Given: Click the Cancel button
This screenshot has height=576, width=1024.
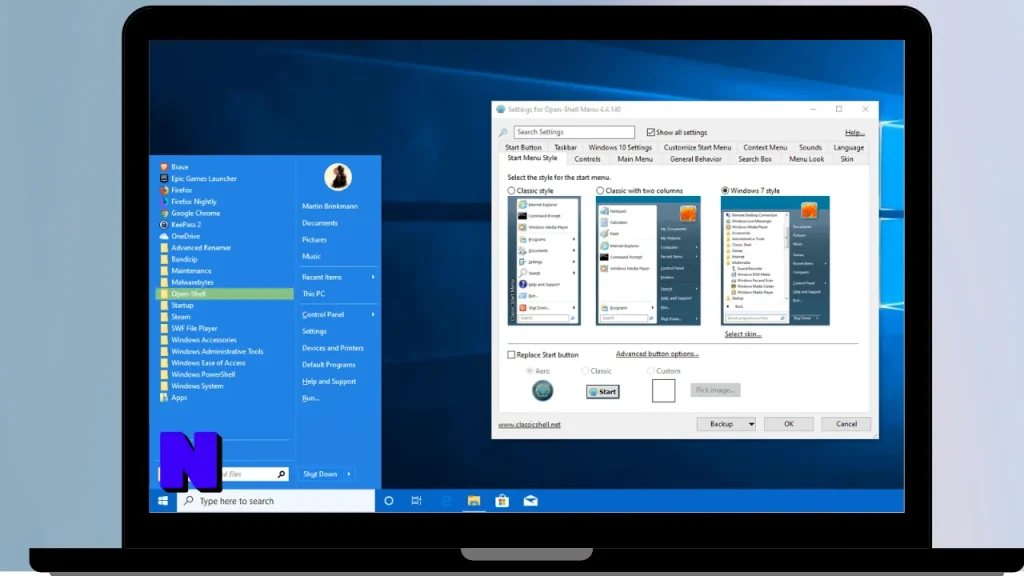Looking at the screenshot, I should point(846,424).
